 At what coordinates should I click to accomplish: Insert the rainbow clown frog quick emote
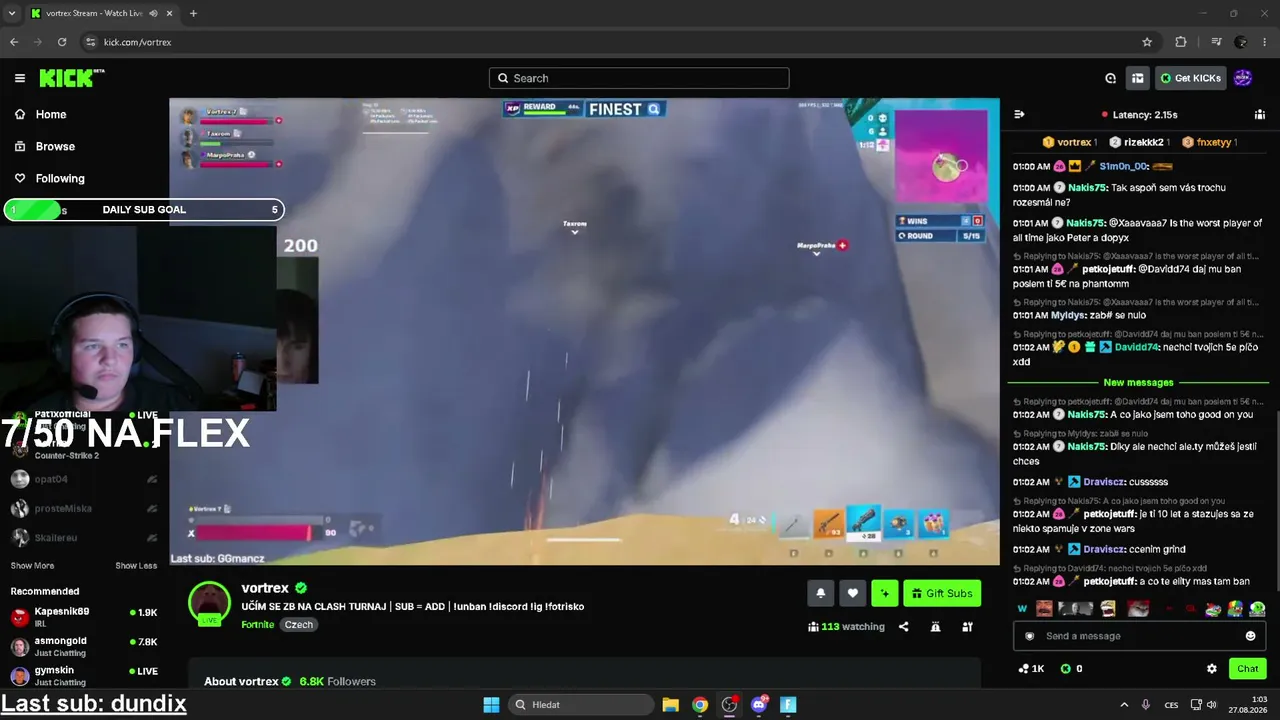click(1236, 608)
